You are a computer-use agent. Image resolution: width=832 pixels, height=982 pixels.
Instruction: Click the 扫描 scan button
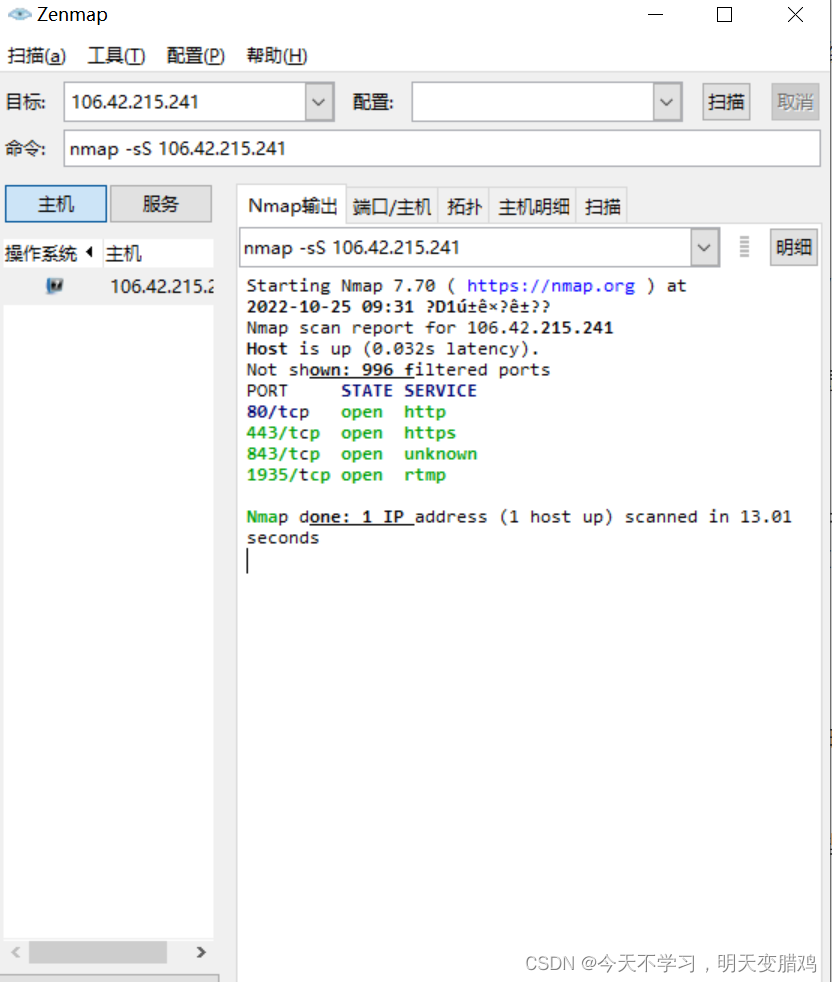(726, 101)
